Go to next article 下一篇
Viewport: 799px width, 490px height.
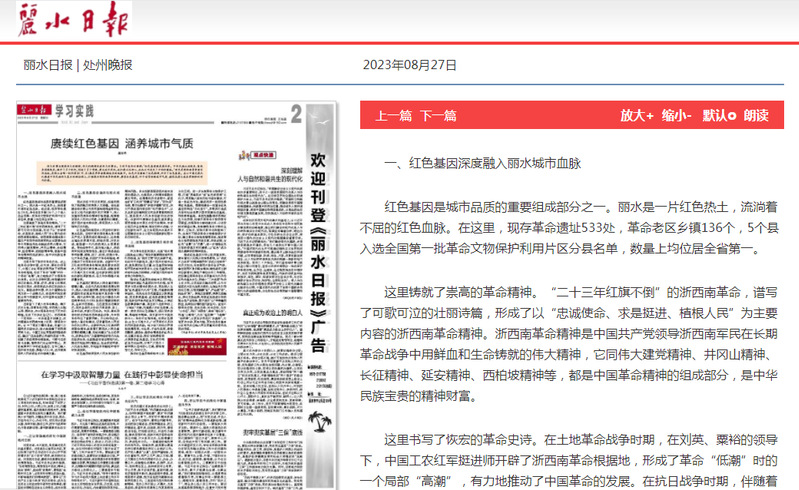point(438,115)
